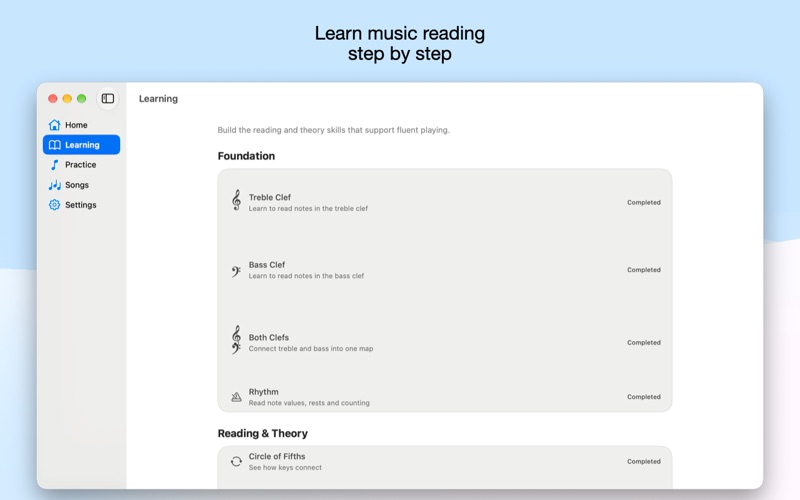Screen dimensions: 800x500
Task: Click the metronome icon next to Rhythm
Action: click(236, 397)
